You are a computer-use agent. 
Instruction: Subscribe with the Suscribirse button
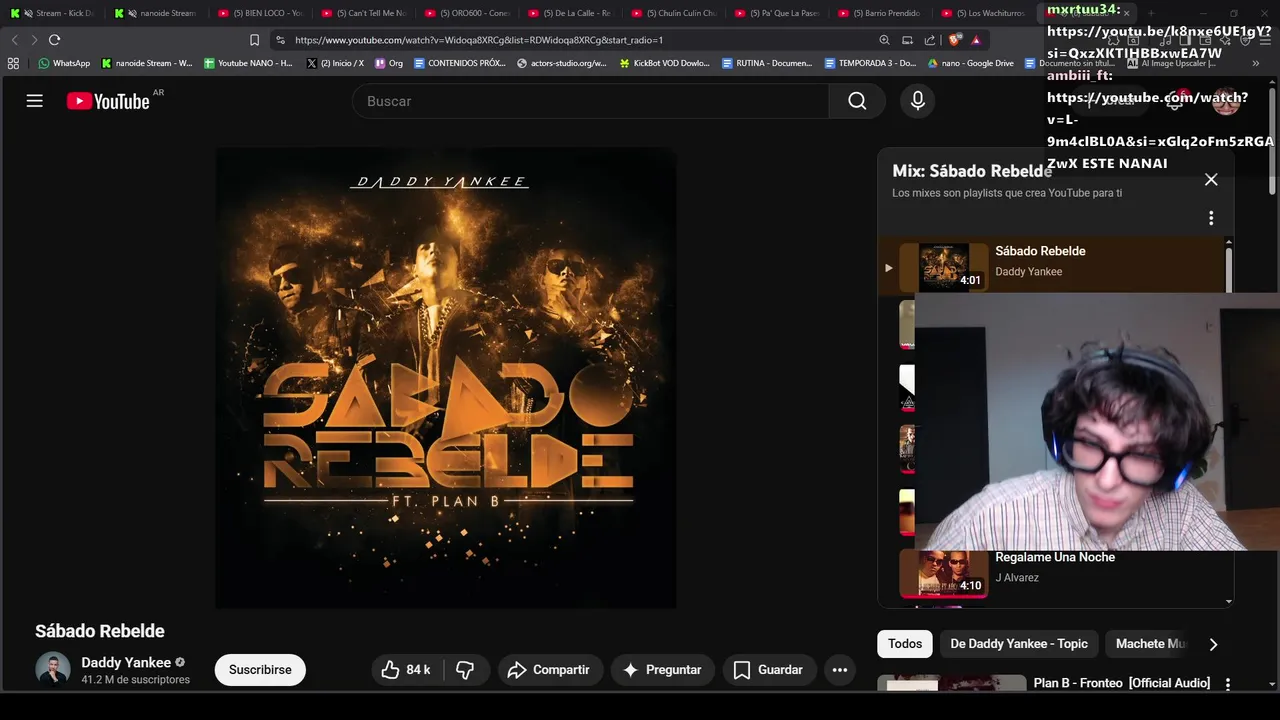[260, 670]
